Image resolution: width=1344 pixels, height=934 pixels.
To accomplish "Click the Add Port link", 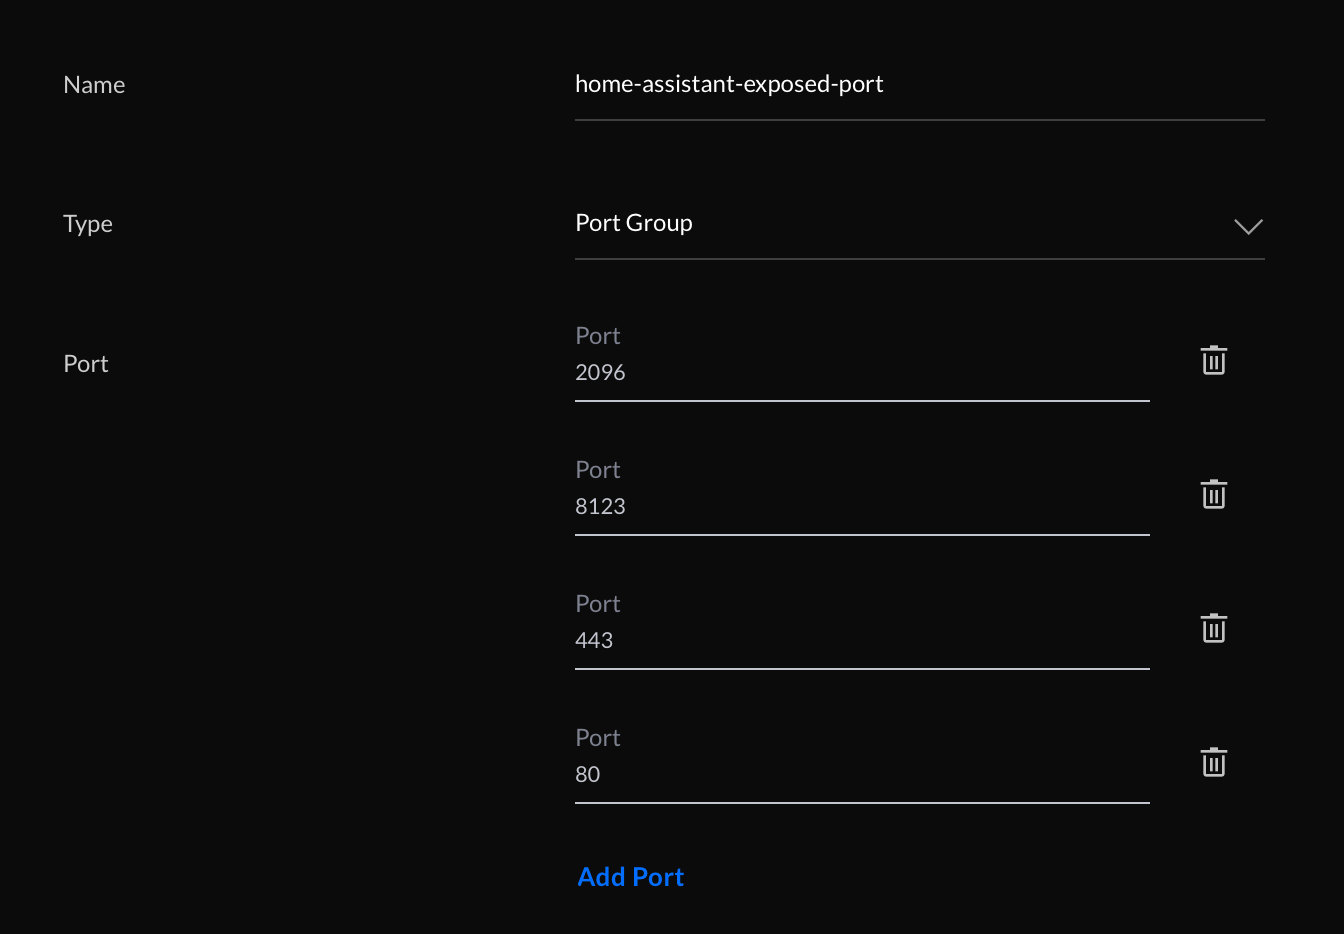I will point(631,877).
